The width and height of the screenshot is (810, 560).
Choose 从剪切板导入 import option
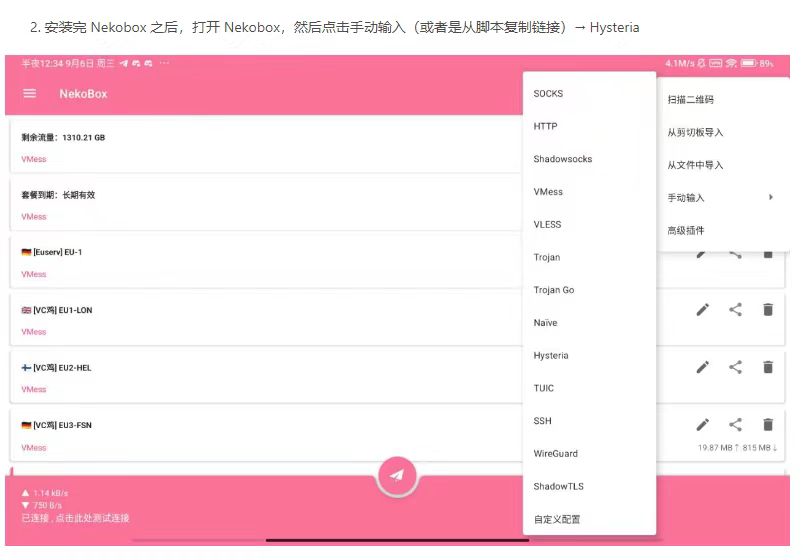723,132
